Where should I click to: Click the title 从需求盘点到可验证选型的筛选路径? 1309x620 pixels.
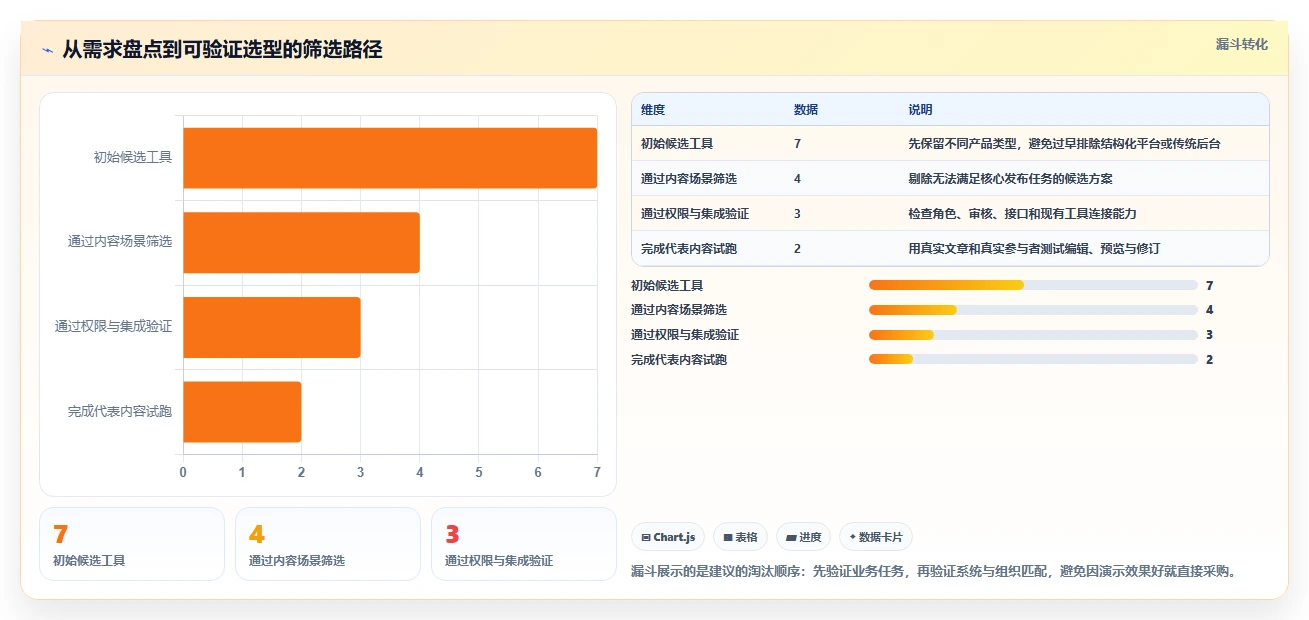point(222,49)
